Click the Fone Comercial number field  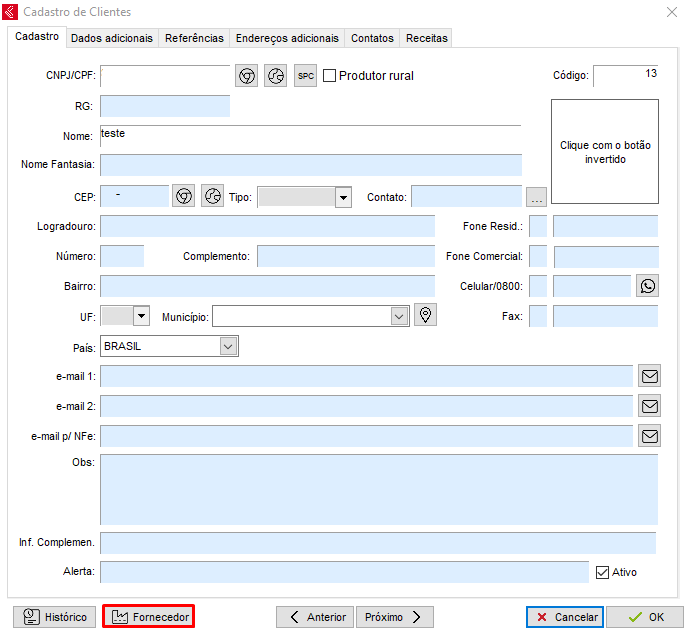pos(606,257)
